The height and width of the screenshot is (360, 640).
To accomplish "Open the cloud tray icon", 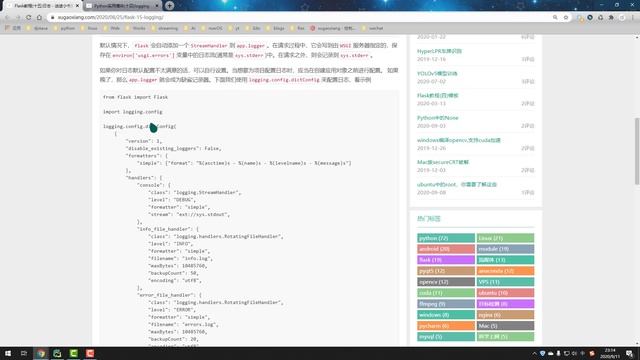I will point(551,353).
